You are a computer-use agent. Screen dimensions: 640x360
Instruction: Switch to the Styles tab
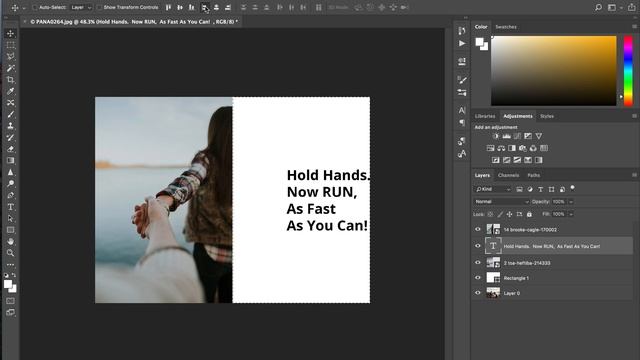[547, 116]
